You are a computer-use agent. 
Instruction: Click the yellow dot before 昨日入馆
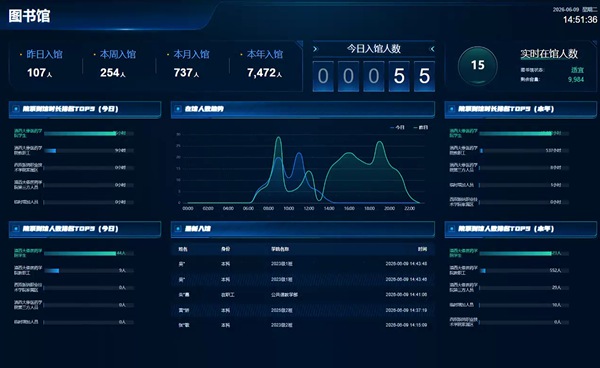click(21, 55)
